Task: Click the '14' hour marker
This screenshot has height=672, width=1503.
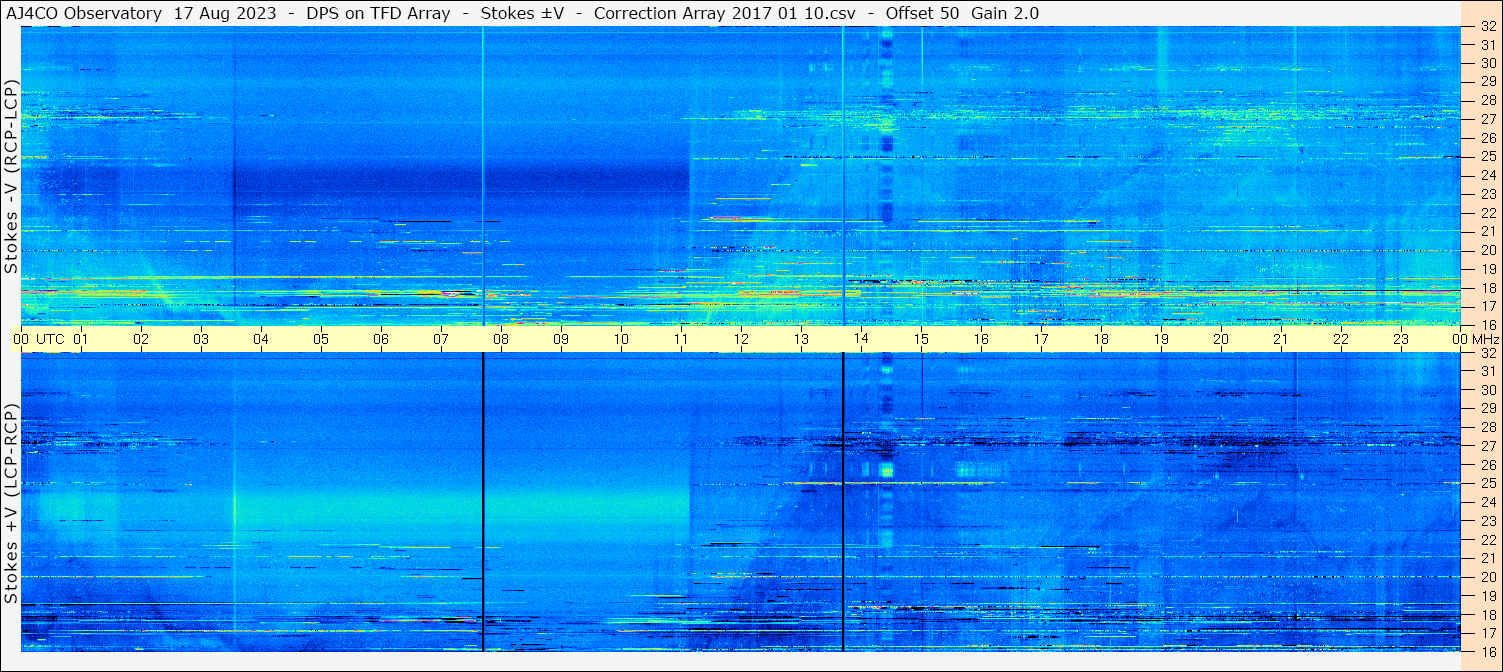Action: click(861, 339)
